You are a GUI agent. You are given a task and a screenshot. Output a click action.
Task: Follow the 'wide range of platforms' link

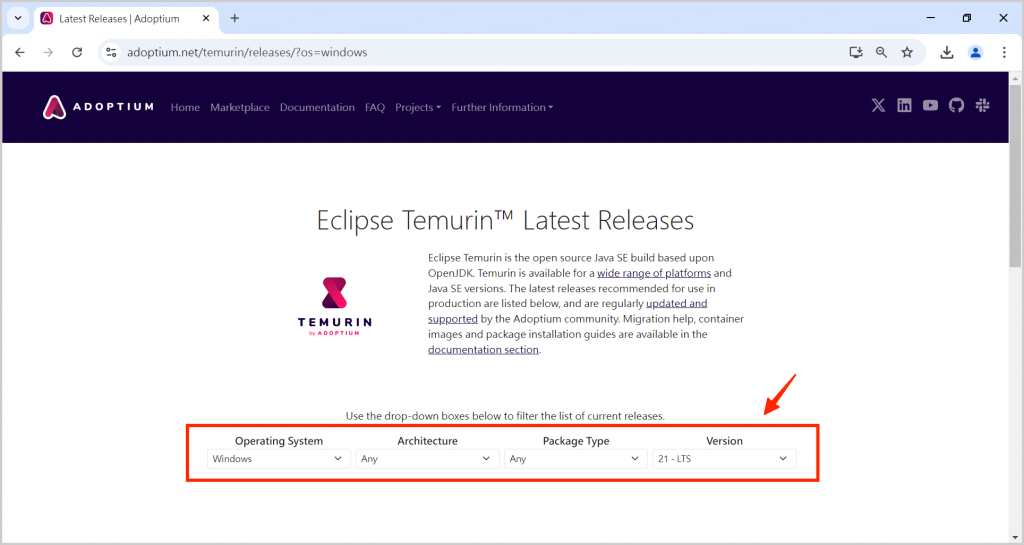[x=654, y=273]
